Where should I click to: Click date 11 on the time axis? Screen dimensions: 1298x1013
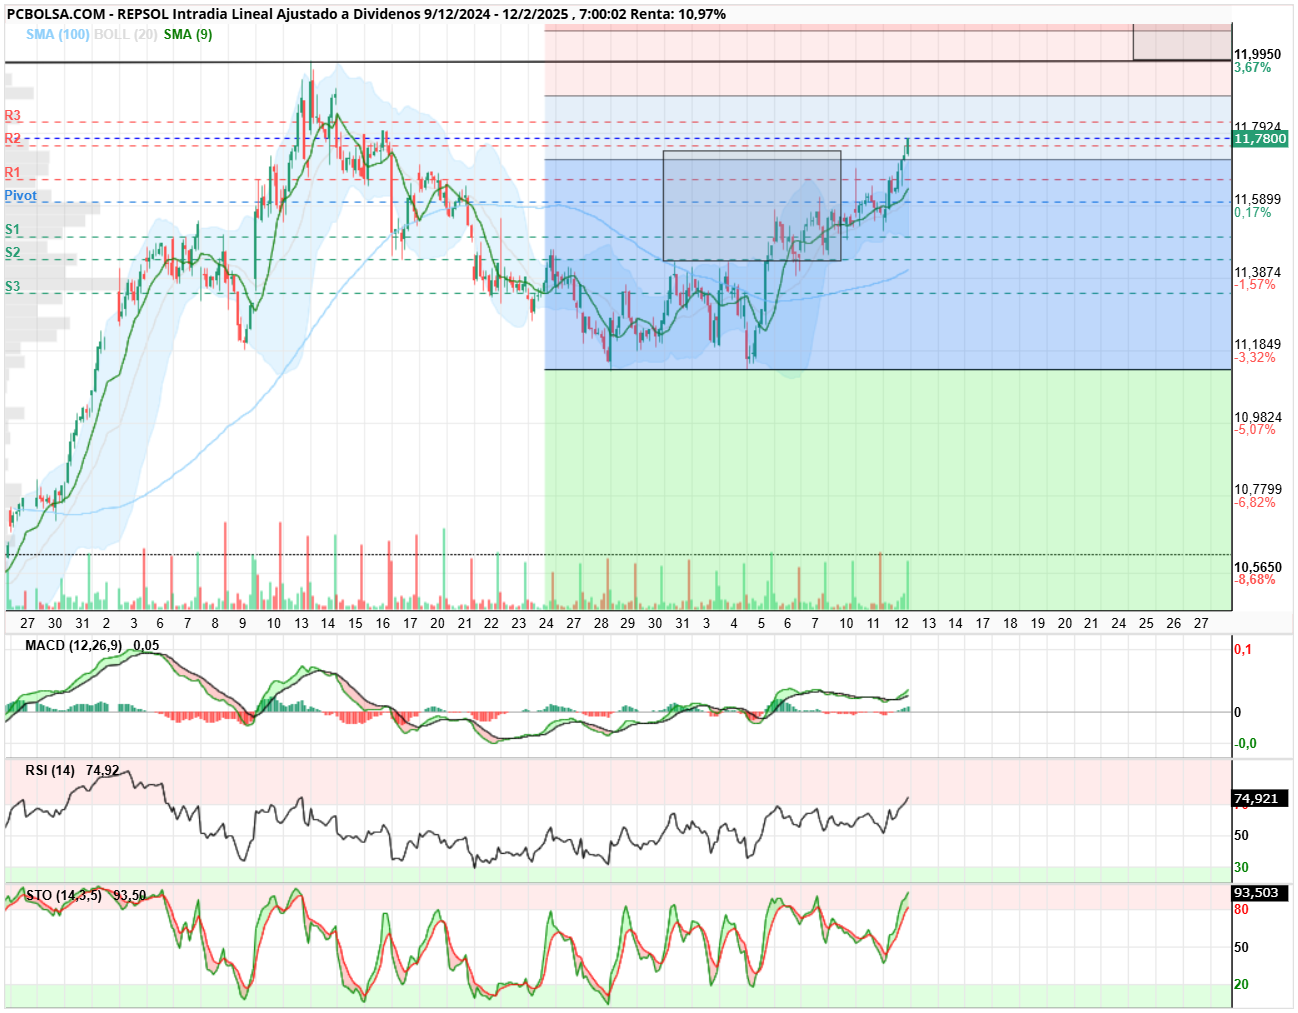pyautogui.click(x=873, y=623)
